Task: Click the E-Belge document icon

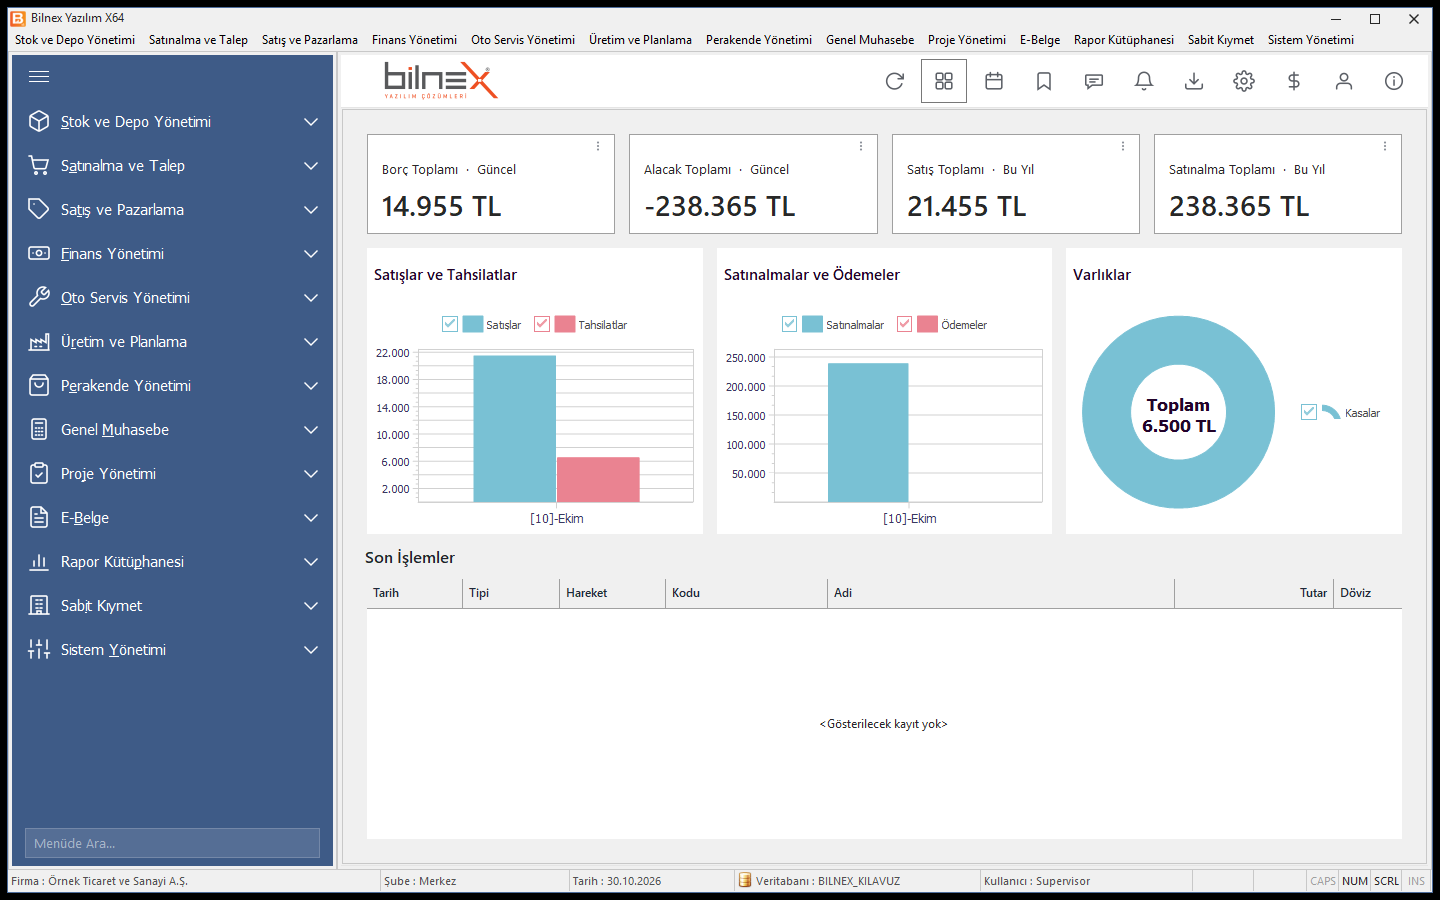Action: [39, 517]
